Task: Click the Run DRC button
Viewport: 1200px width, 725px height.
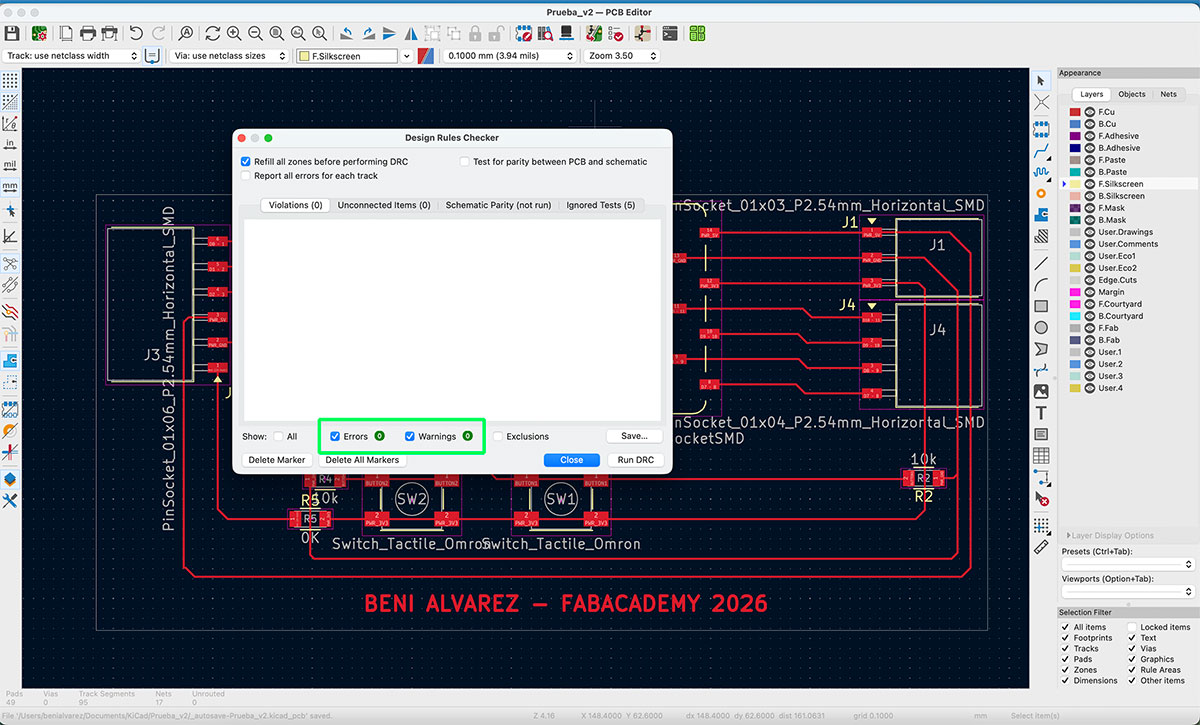Action: [x=635, y=460]
